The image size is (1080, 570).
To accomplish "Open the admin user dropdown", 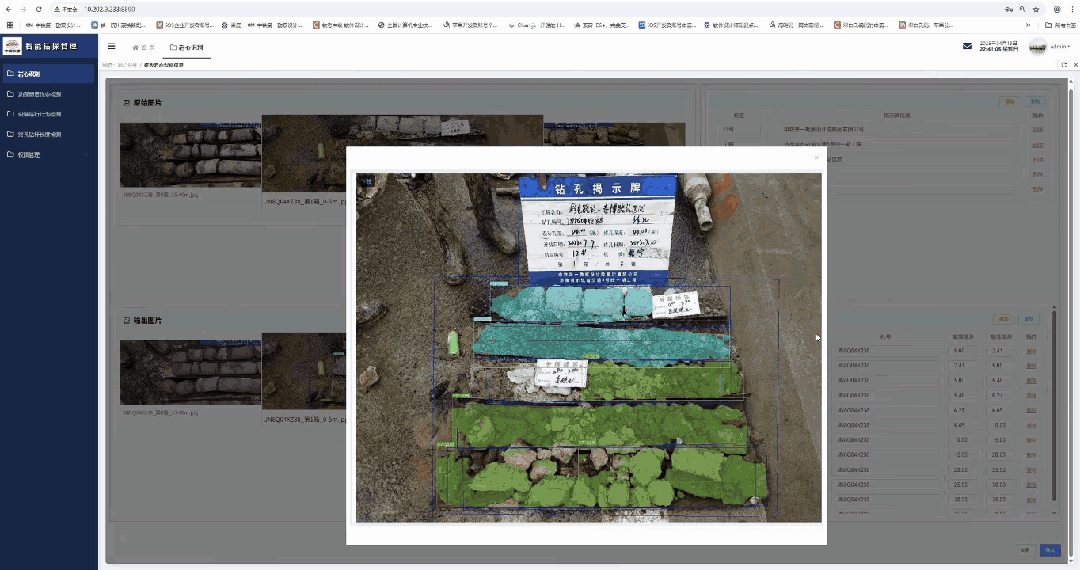I will (x=1061, y=47).
